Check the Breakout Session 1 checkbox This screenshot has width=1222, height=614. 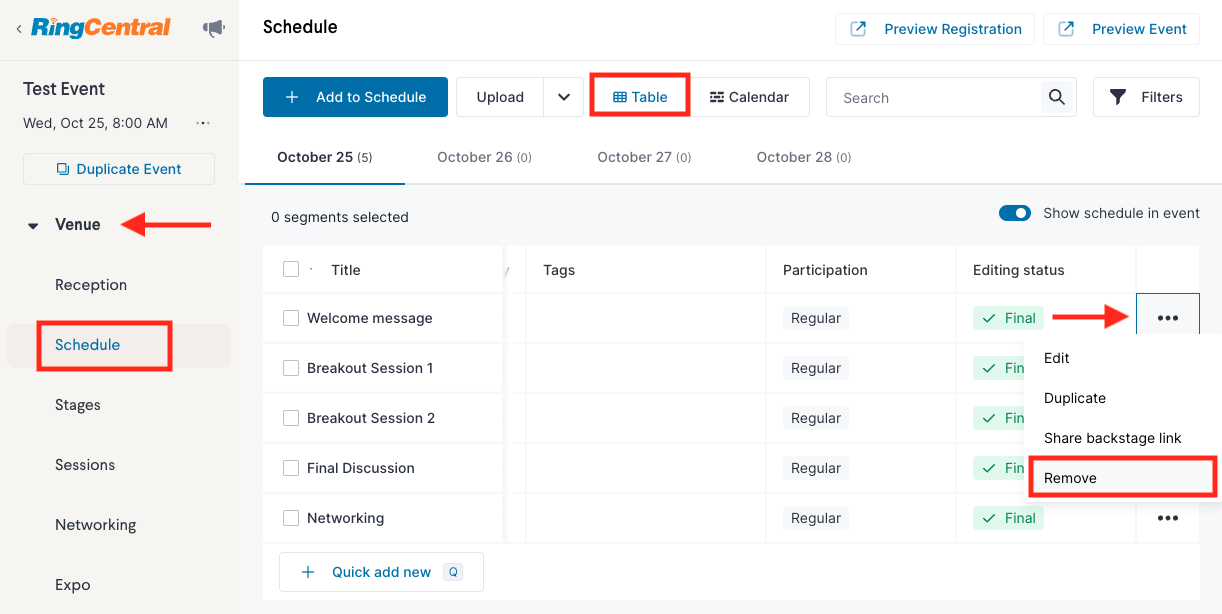point(291,368)
